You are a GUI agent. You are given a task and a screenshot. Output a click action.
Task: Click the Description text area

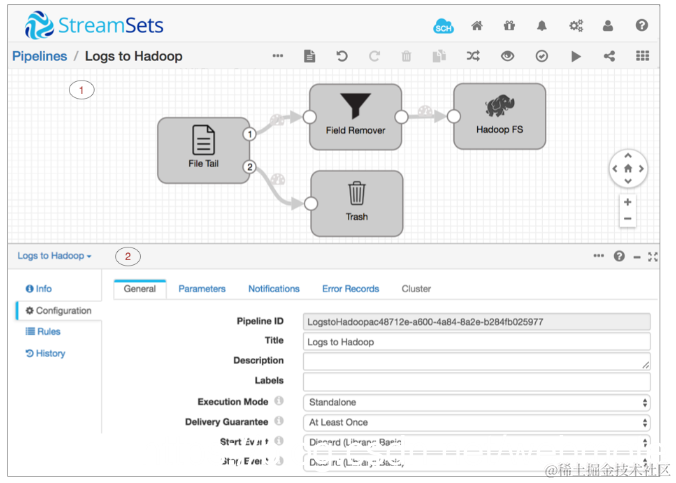point(476,361)
